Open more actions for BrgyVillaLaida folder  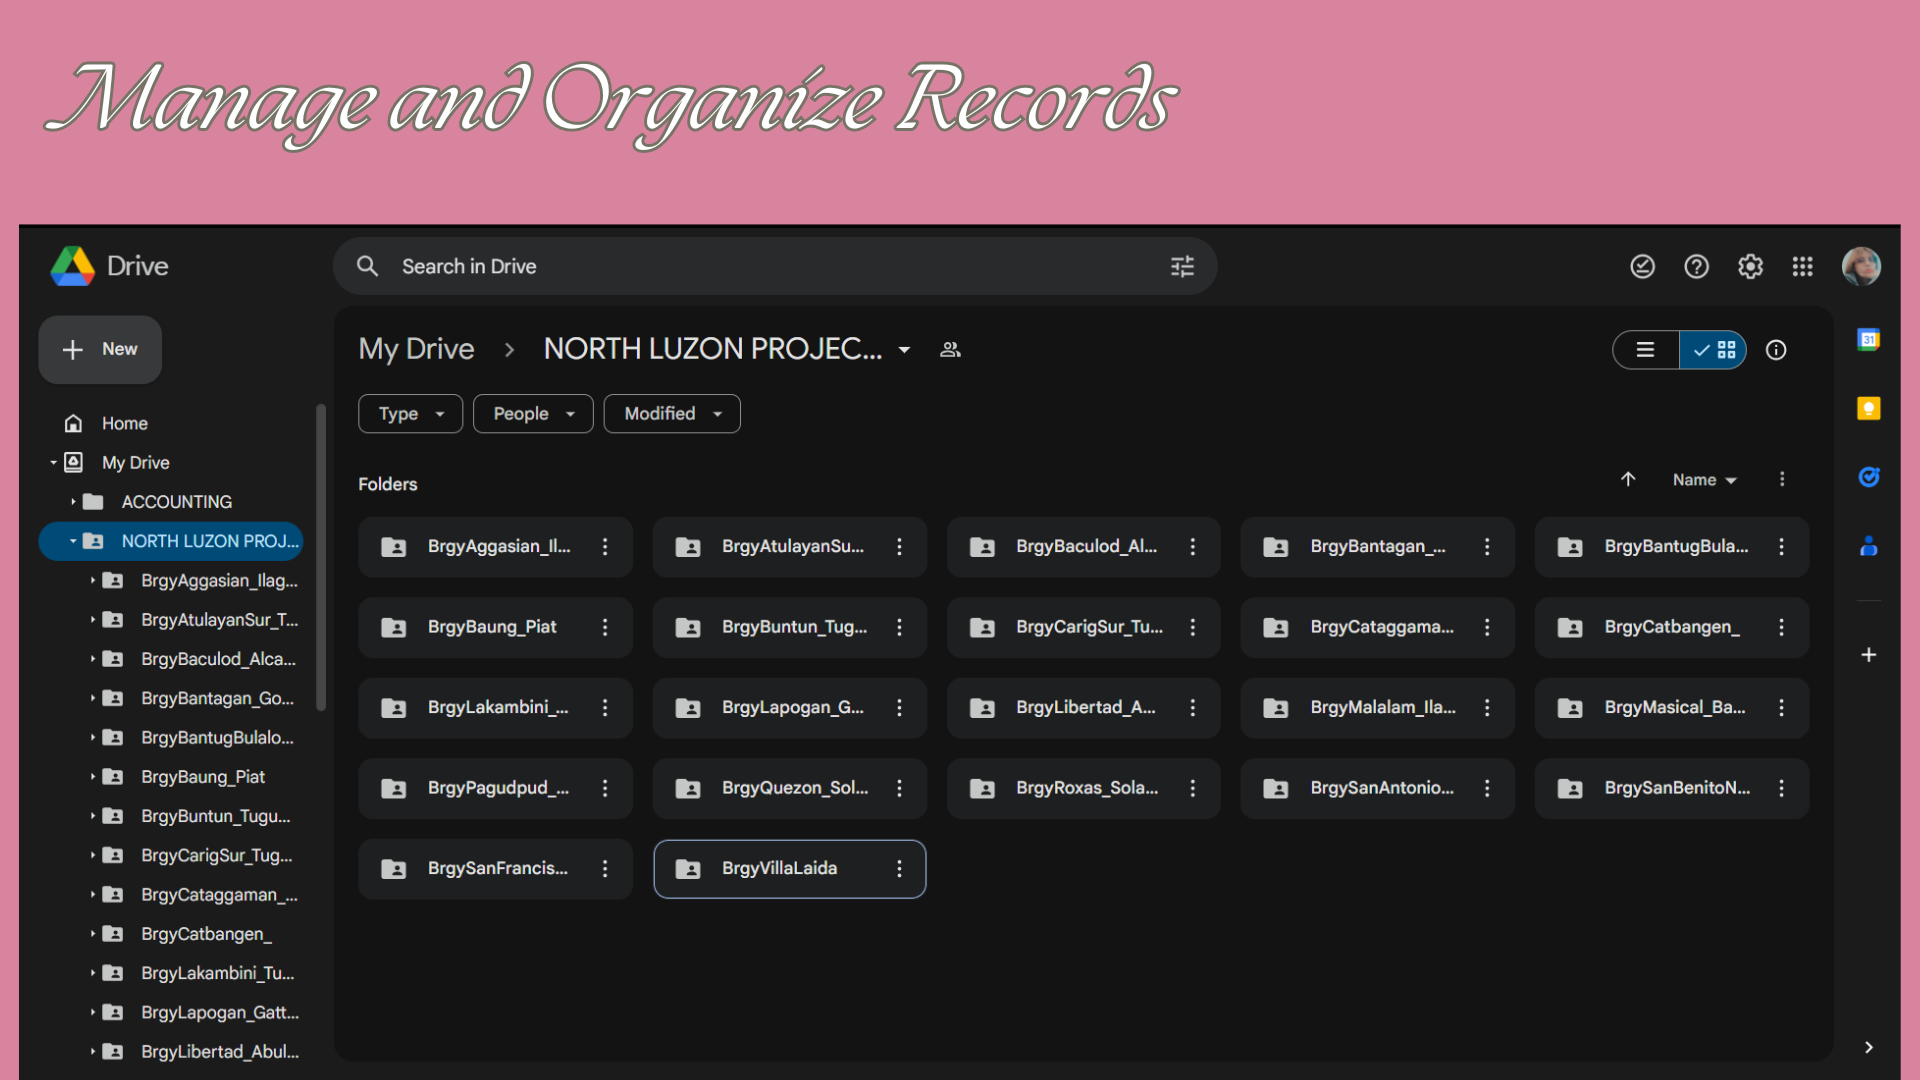pos(899,869)
